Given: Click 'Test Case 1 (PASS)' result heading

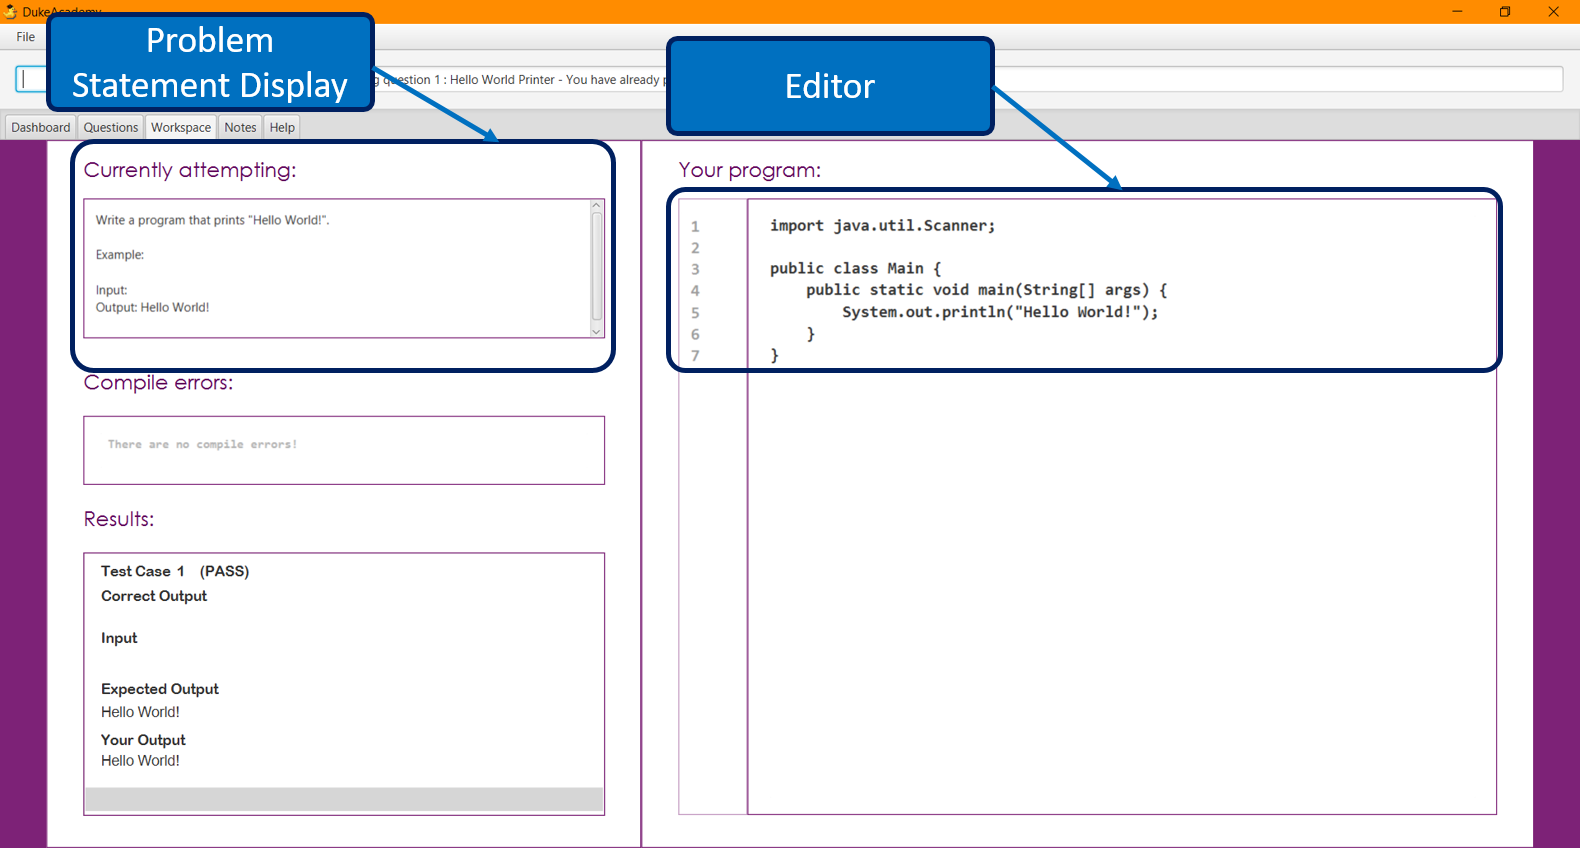Looking at the screenshot, I should click(175, 571).
